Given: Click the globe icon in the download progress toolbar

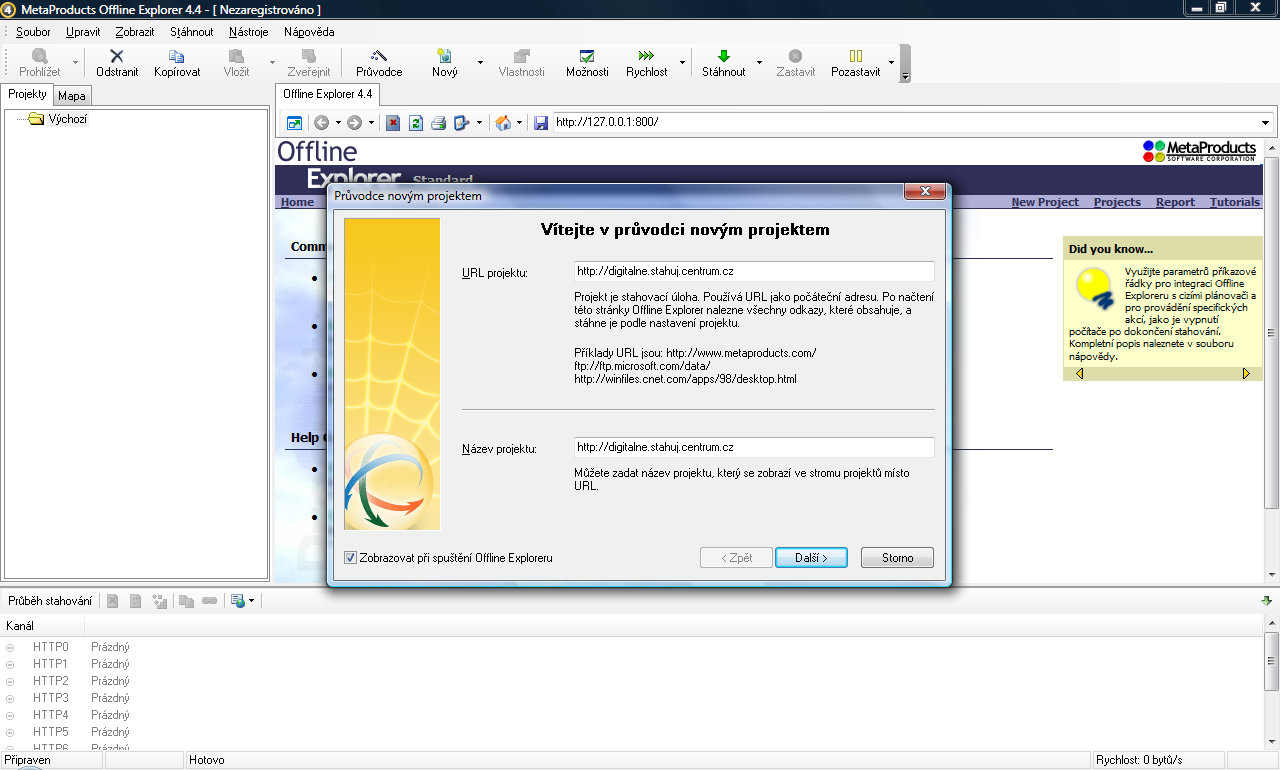Looking at the screenshot, I should coord(237,601).
